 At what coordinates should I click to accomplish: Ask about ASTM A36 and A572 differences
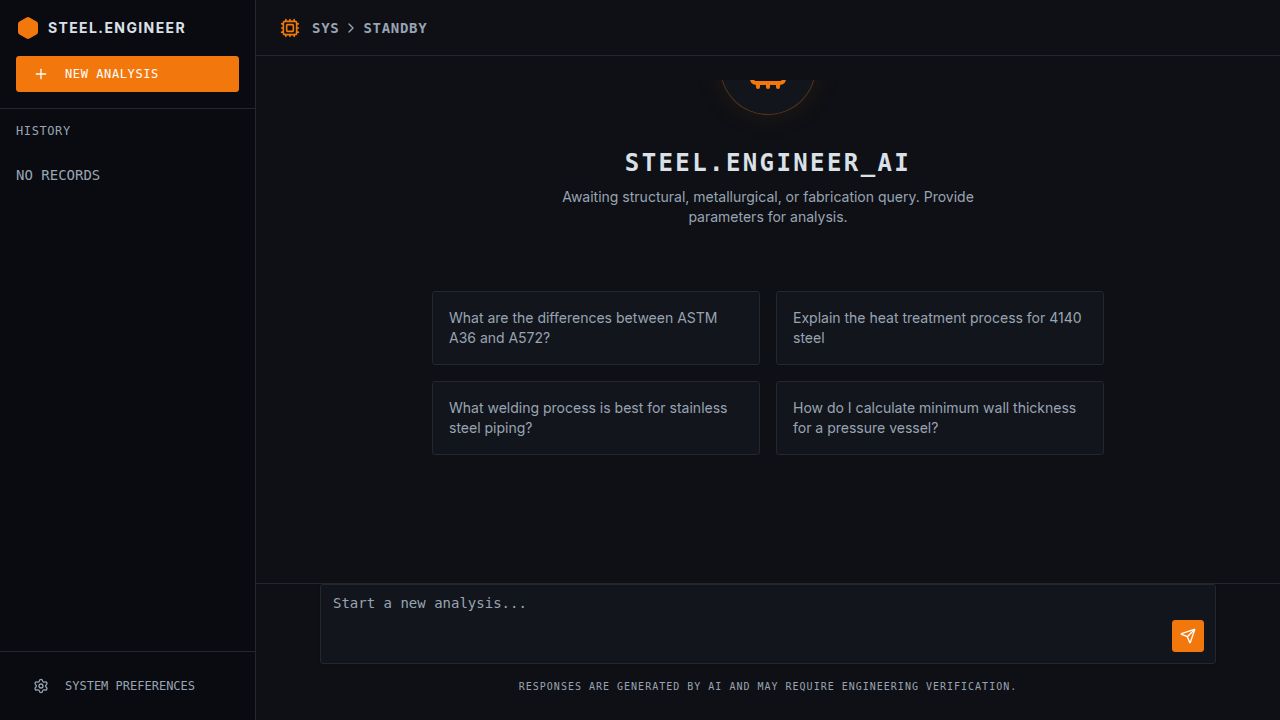coord(595,328)
